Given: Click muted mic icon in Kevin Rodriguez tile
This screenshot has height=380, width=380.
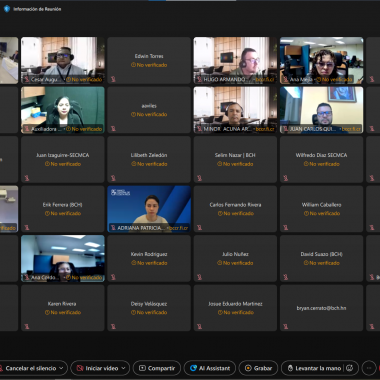Looking at the screenshot, I should coord(113,277).
